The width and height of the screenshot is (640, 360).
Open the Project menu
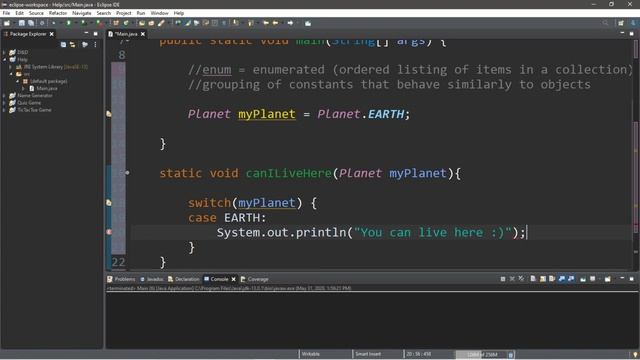pyautogui.click(x=124, y=13)
